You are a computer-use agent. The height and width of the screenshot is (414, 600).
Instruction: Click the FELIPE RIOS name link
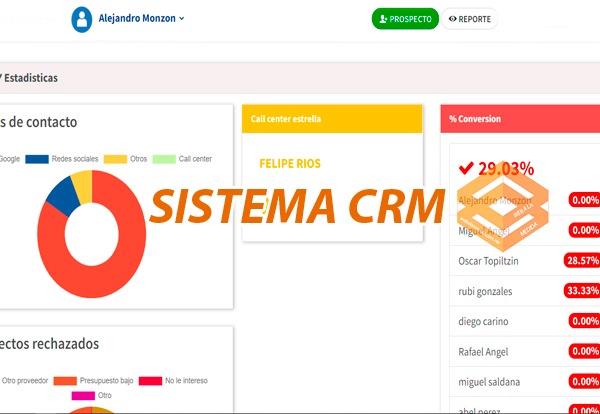[x=289, y=163]
